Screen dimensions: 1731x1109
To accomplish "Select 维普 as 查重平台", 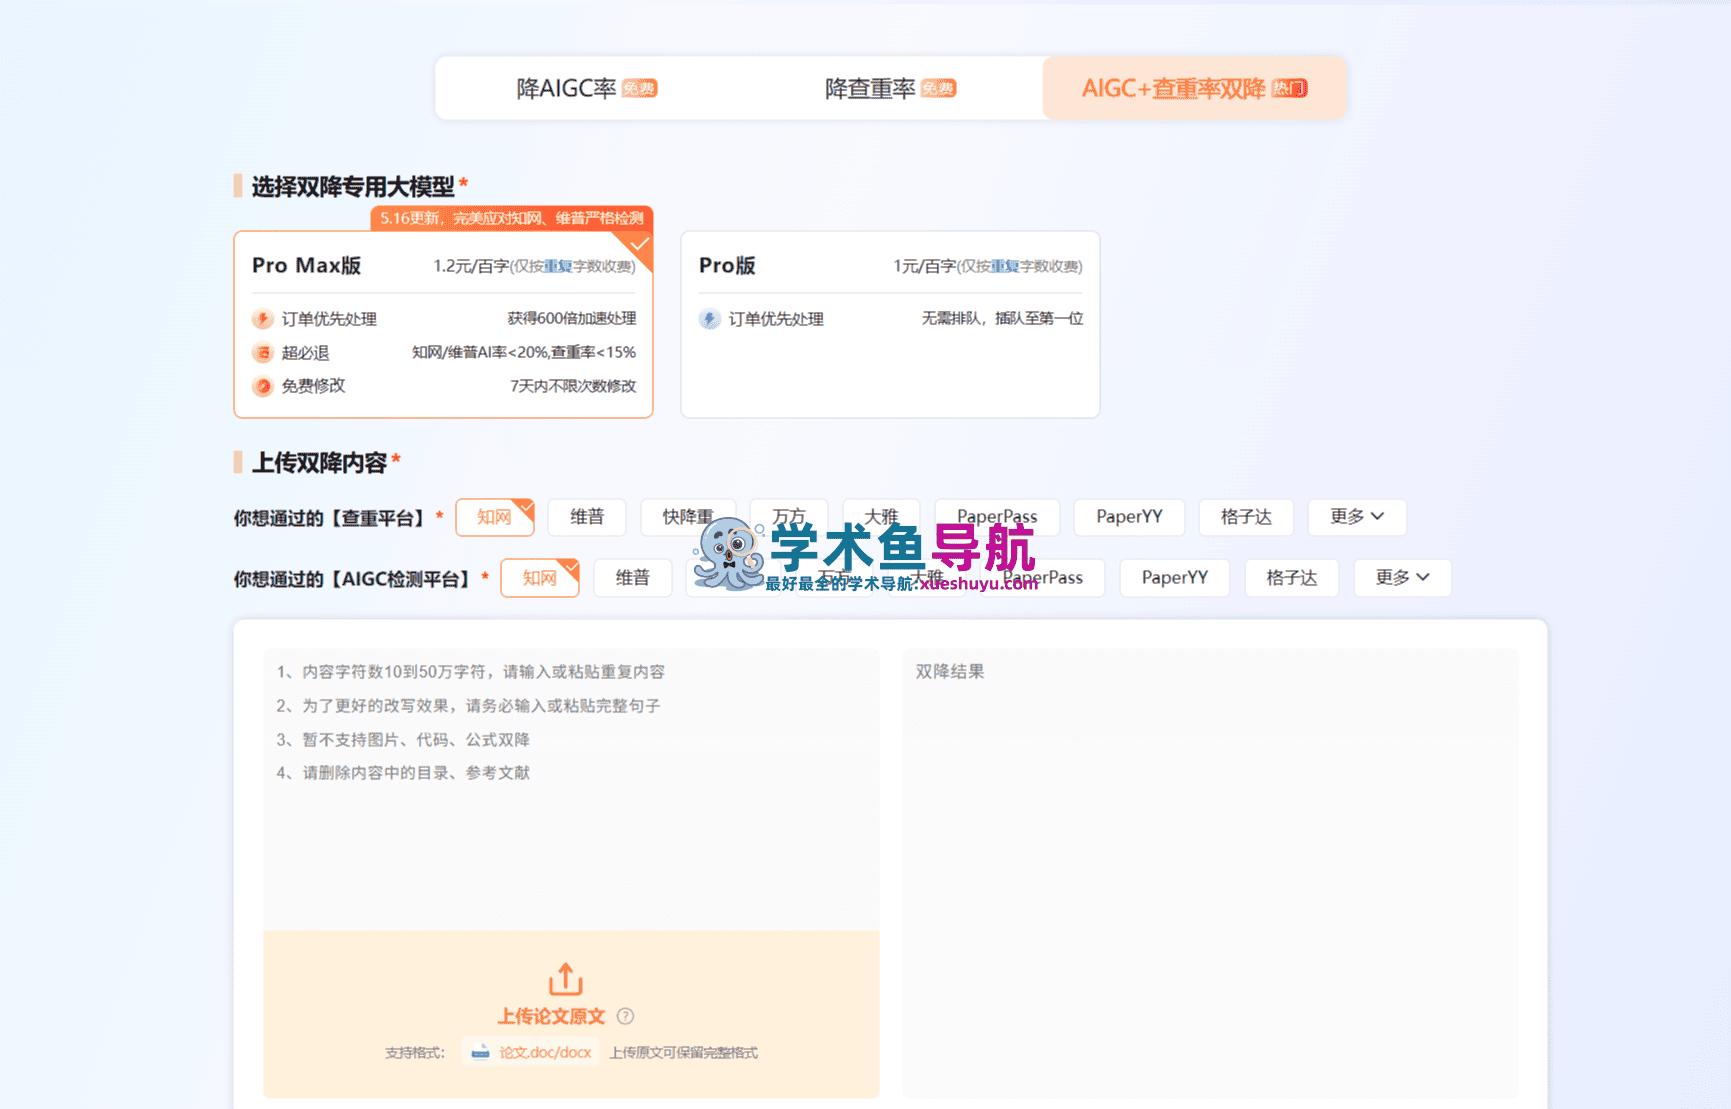I will click(x=587, y=517).
